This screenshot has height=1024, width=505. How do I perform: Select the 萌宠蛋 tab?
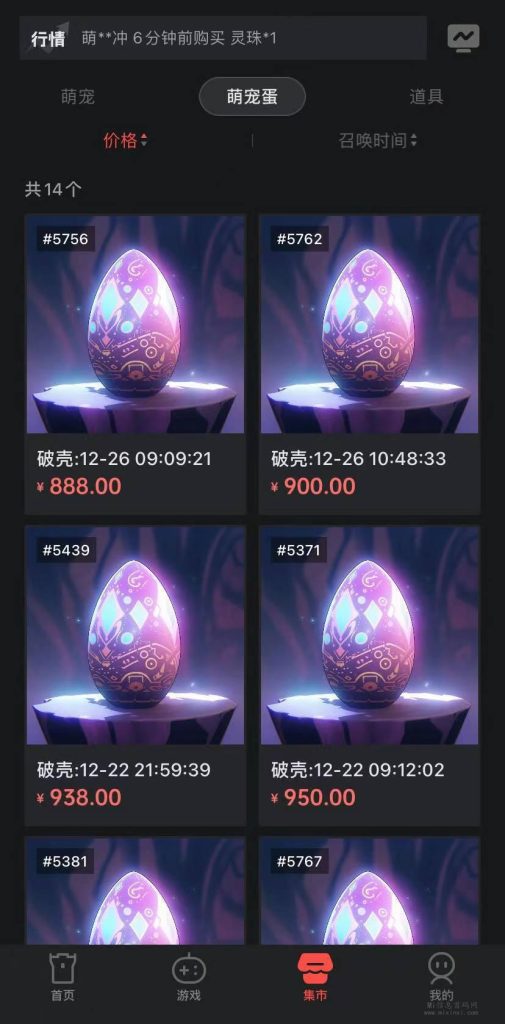coord(252,97)
